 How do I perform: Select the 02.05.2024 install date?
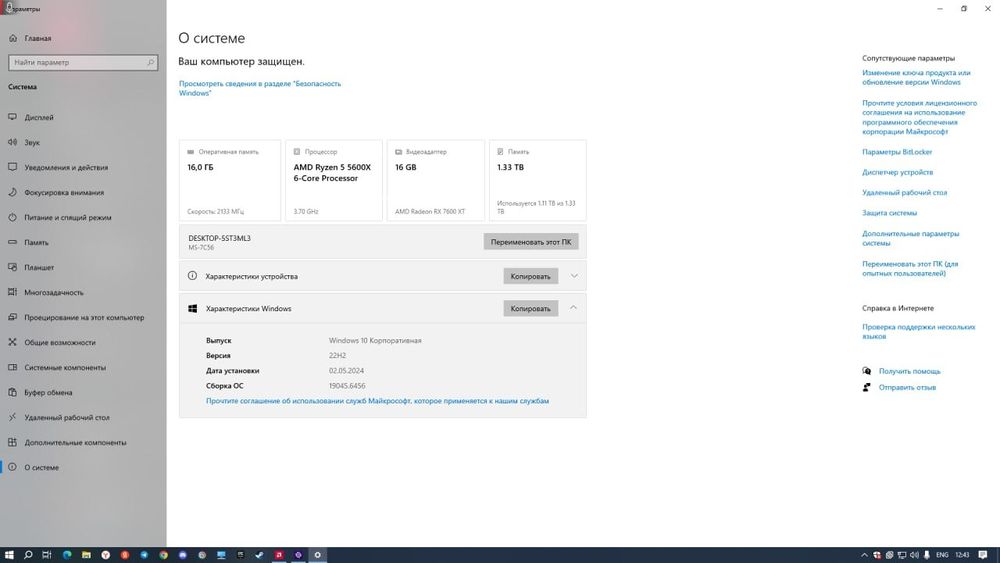click(346, 370)
